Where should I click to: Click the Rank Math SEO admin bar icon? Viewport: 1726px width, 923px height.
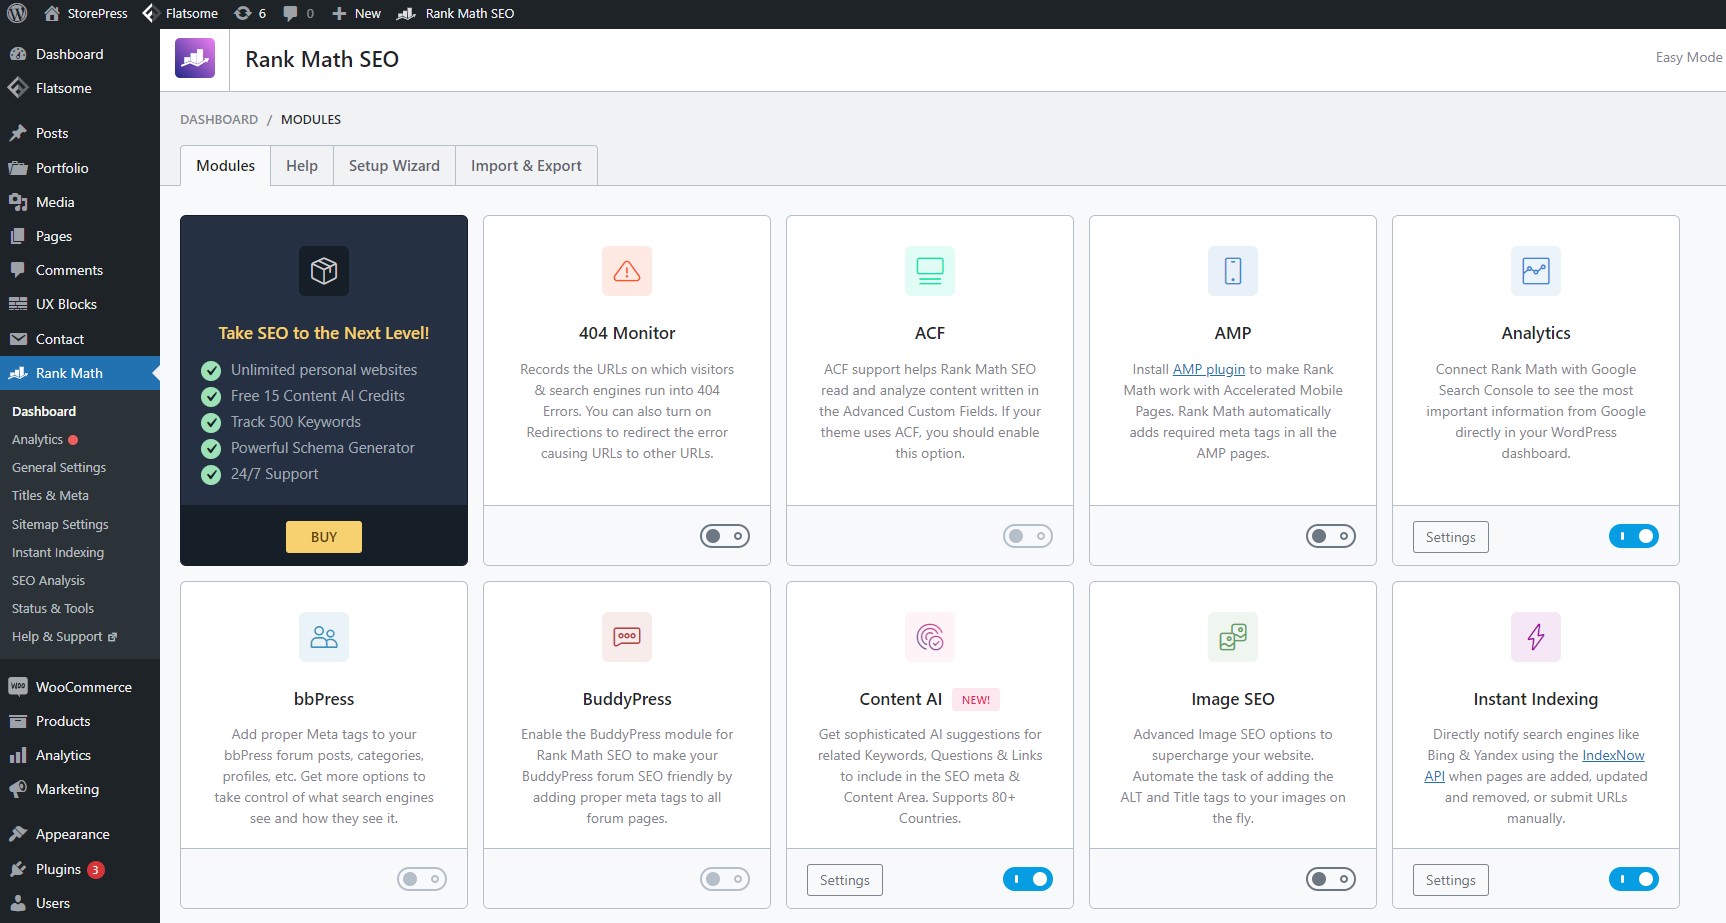406,14
